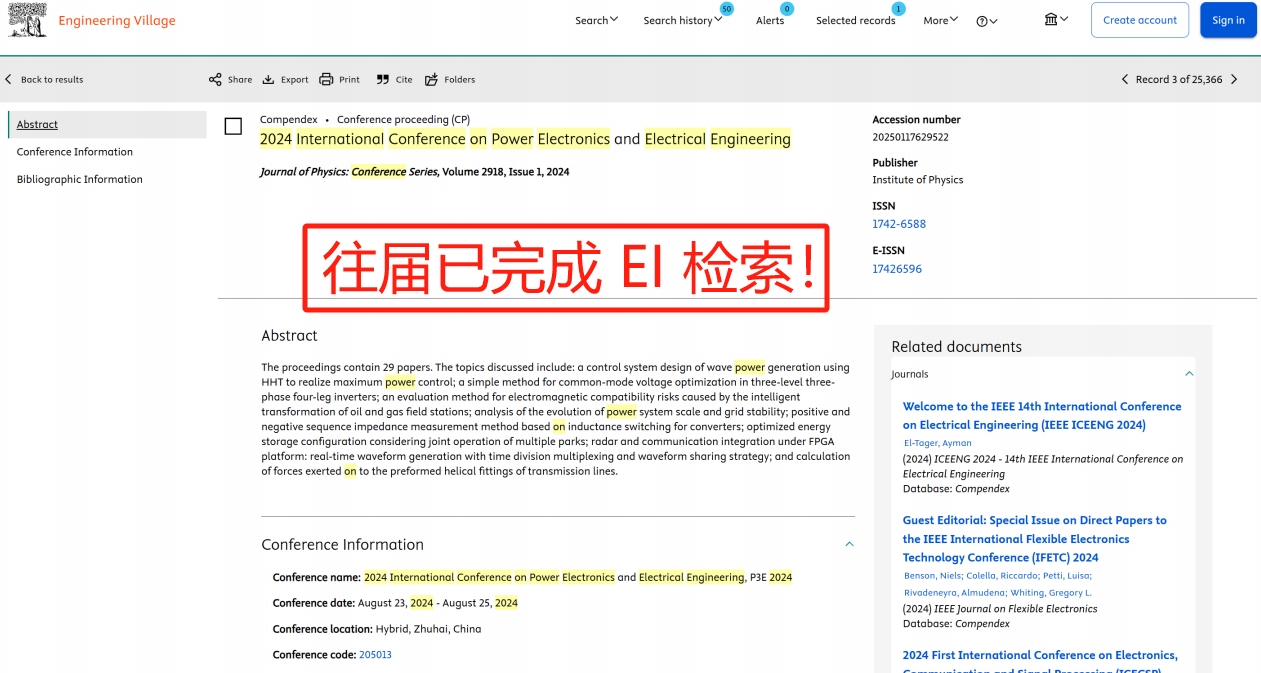Image resolution: width=1261 pixels, height=673 pixels.
Task: Print the current record
Action: point(339,80)
